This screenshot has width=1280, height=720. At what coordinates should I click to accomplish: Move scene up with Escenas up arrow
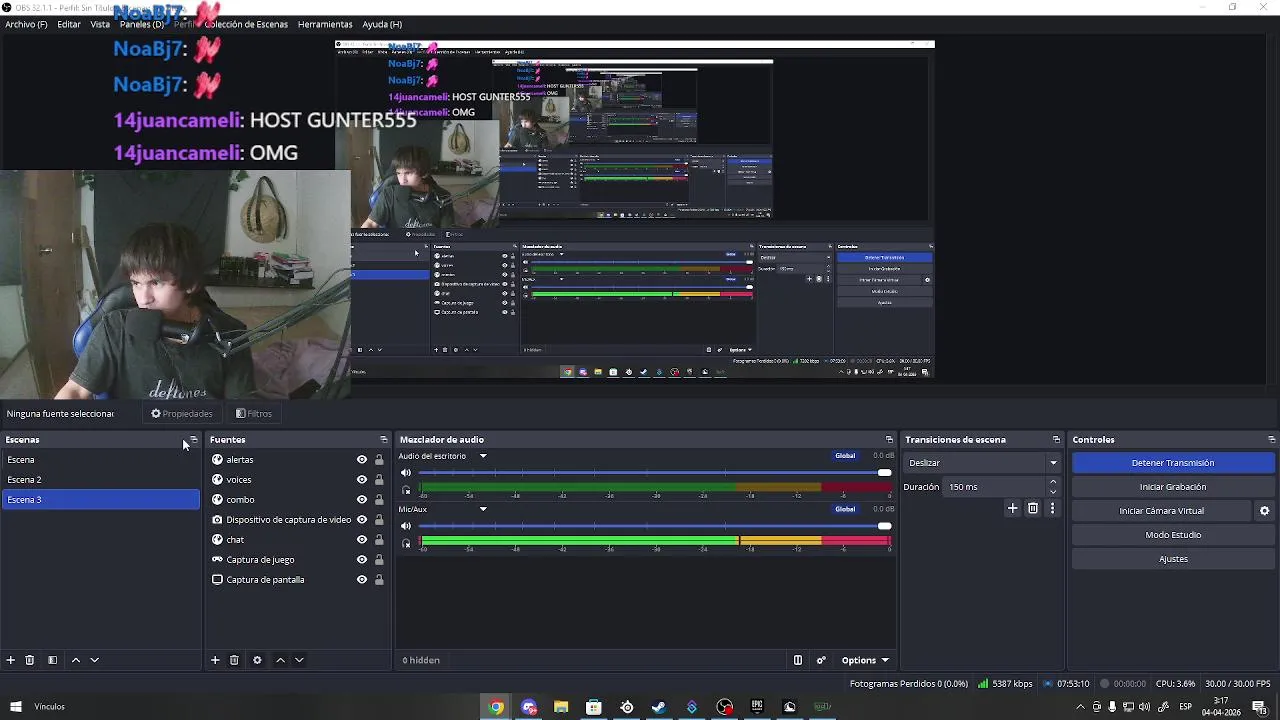tap(76, 660)
